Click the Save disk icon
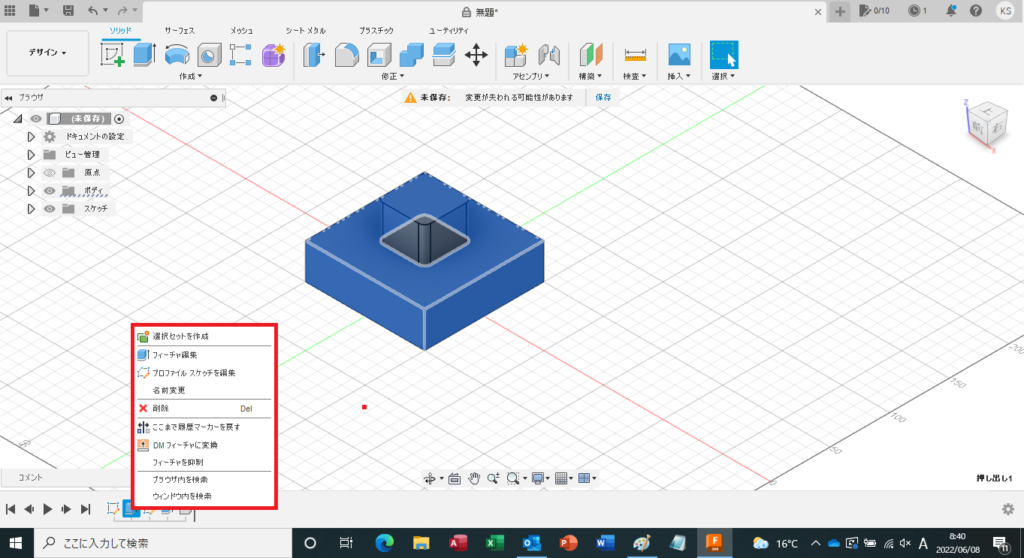Screen dimensions: 1024x558 pos(68,10)
